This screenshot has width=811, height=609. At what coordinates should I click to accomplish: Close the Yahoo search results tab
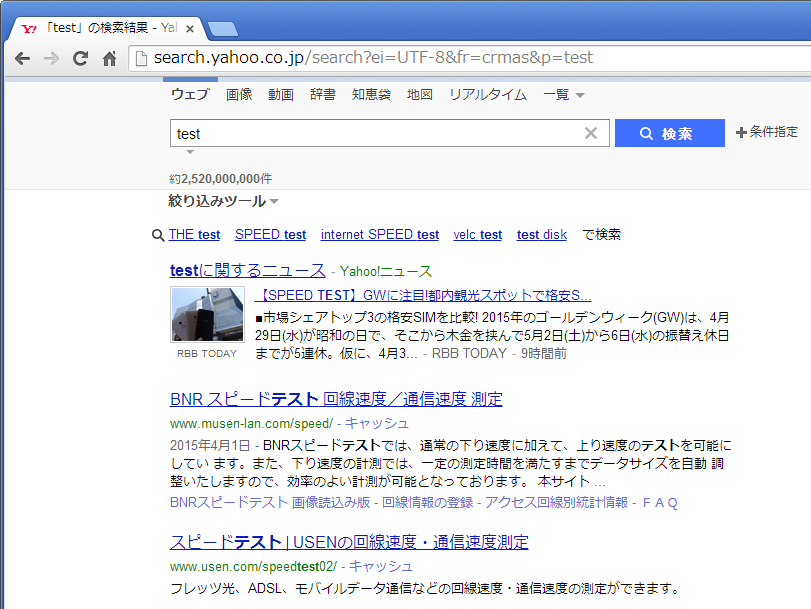pyautogui.click(x=190, y=29)
